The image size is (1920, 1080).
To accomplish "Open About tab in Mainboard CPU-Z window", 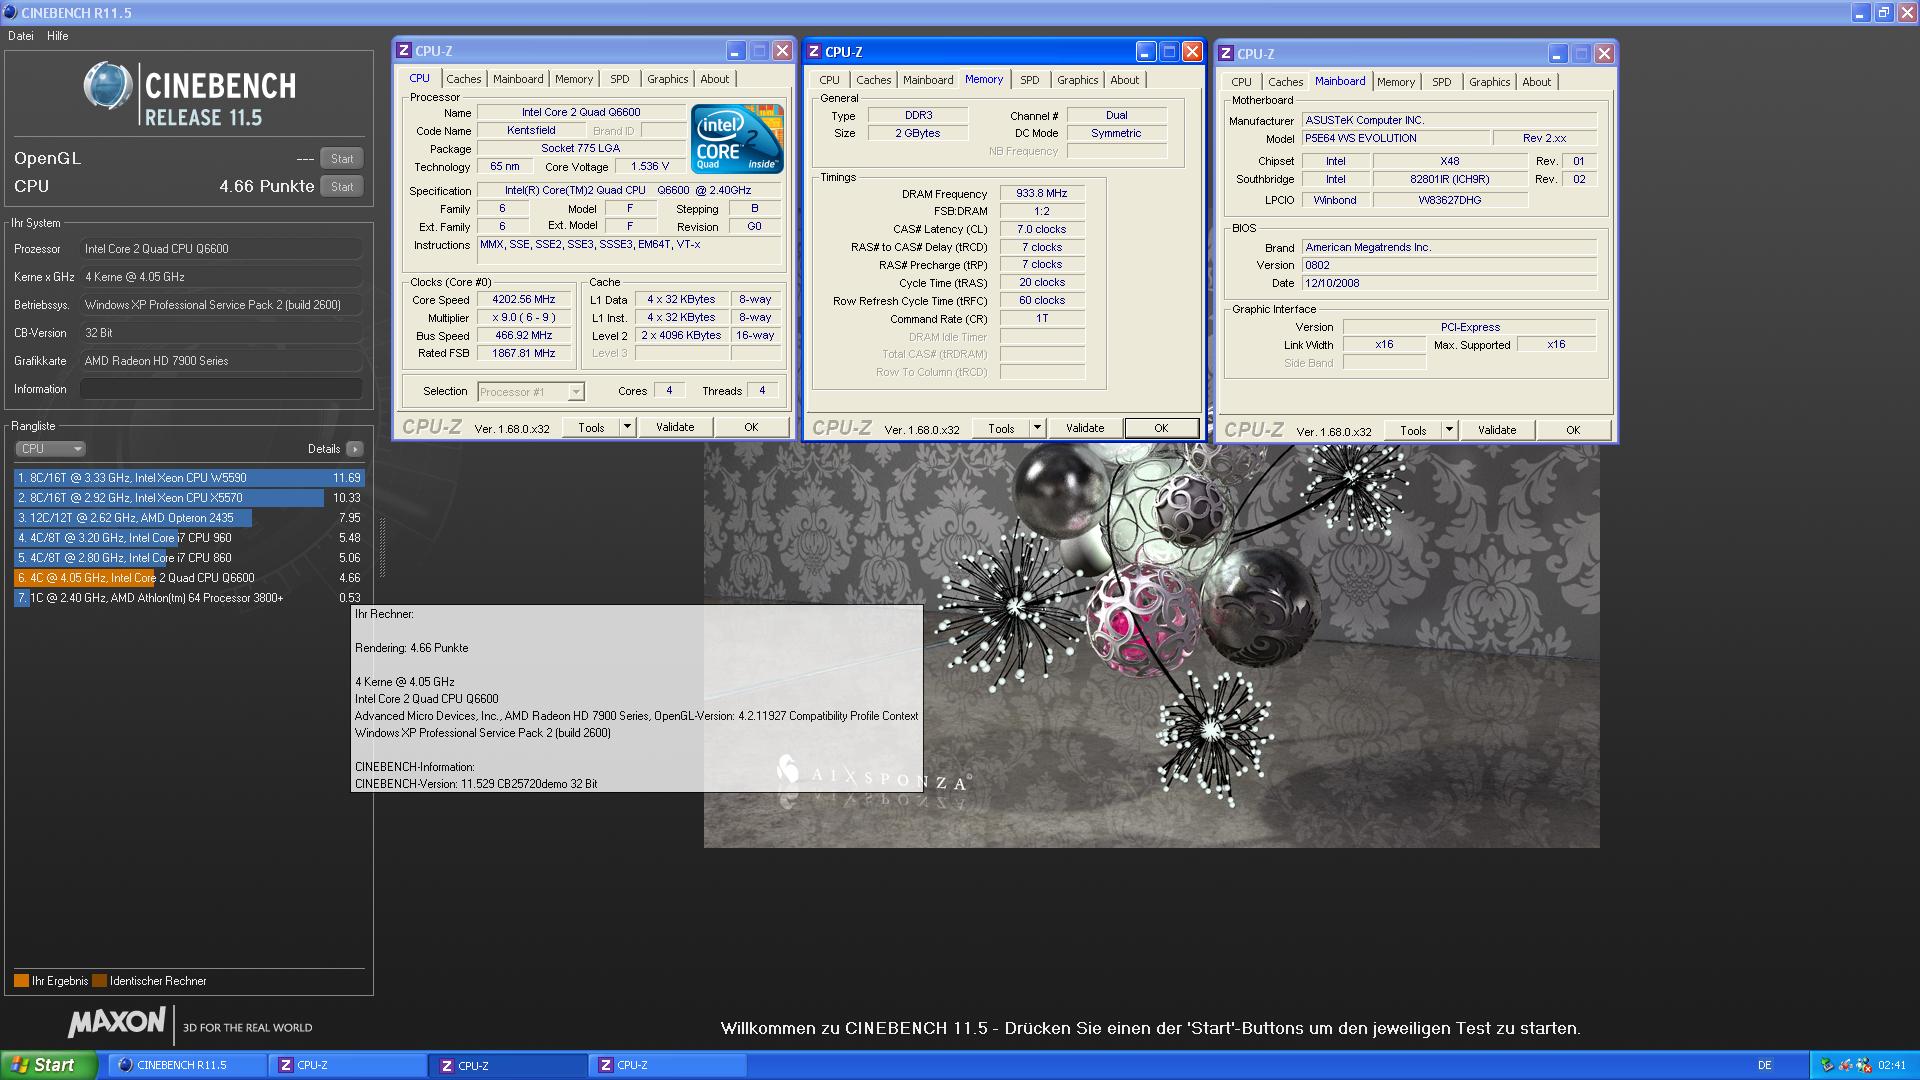I will (1536, 82).
